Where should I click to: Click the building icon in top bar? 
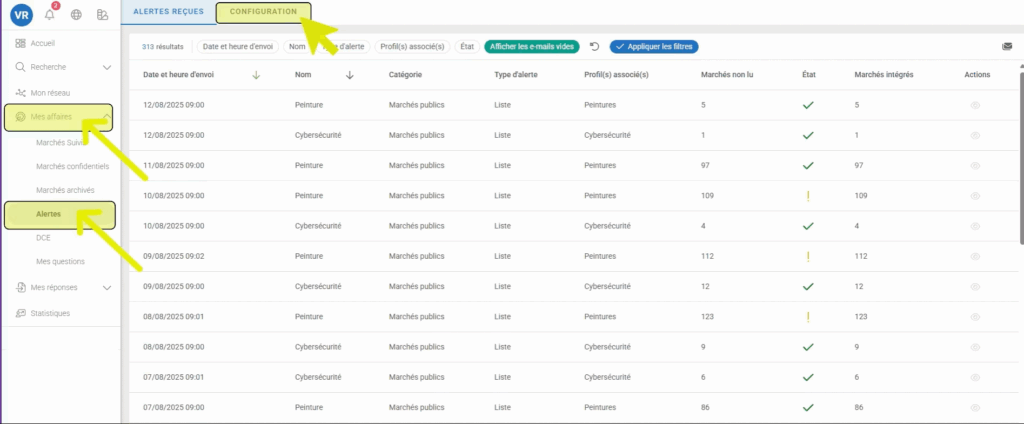click(102, 15)
